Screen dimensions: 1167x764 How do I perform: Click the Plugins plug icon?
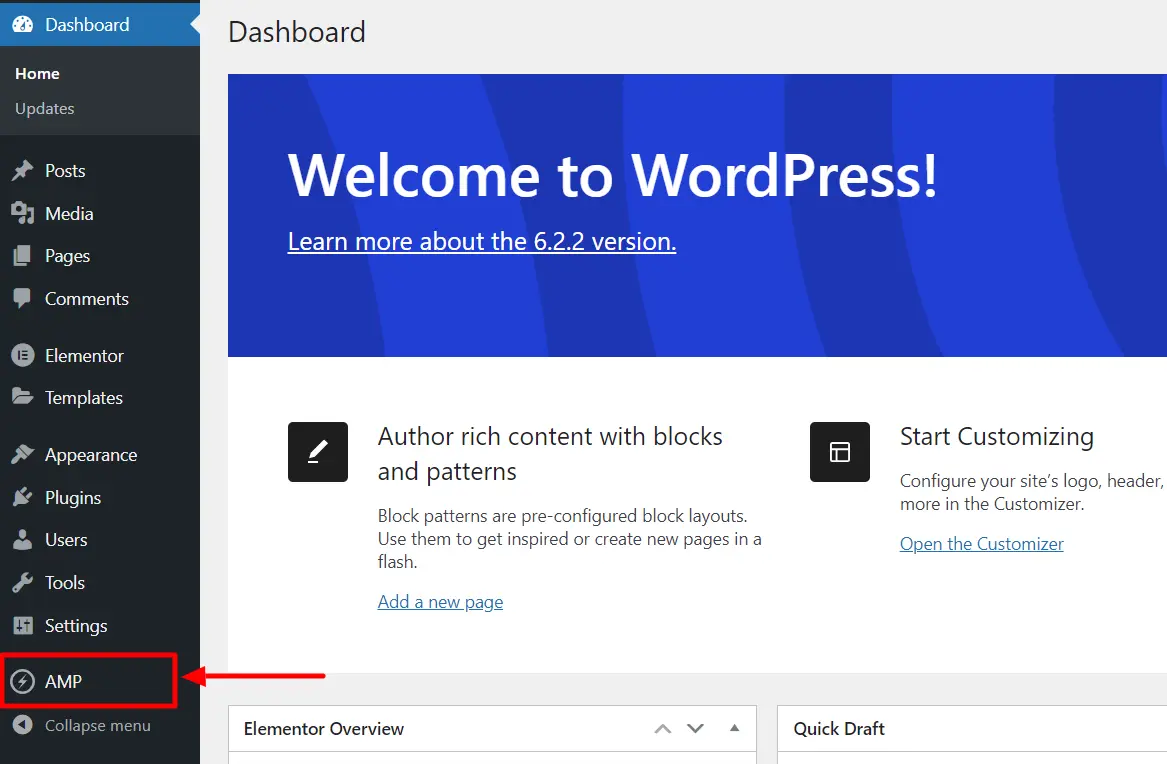click(23, 497)
